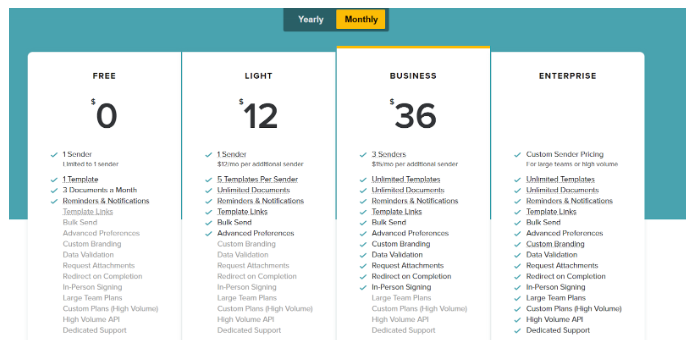Click 'For large teams or high volume' note

coord(572,164)
